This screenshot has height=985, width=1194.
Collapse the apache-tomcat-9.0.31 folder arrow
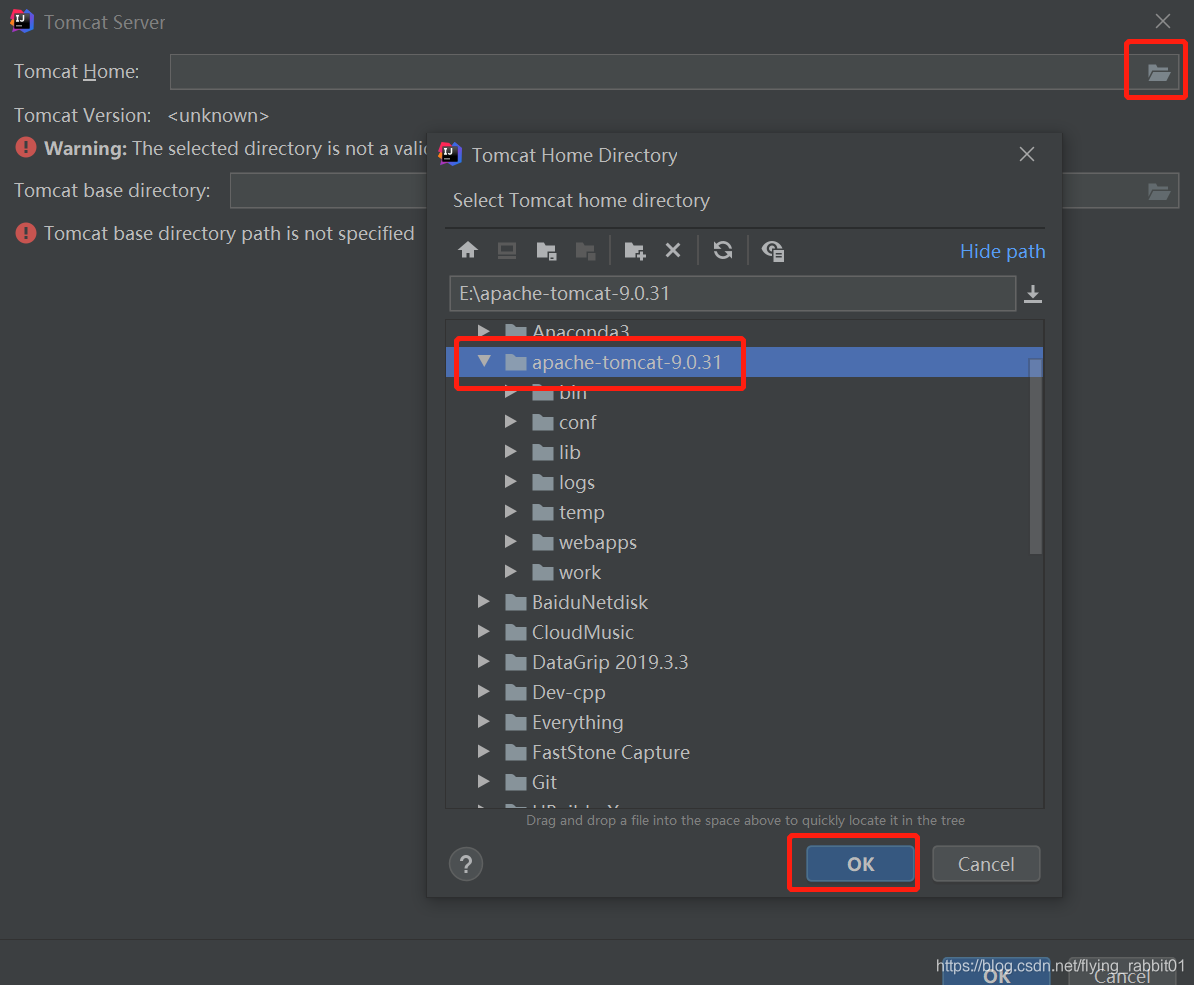coord(484,361)
